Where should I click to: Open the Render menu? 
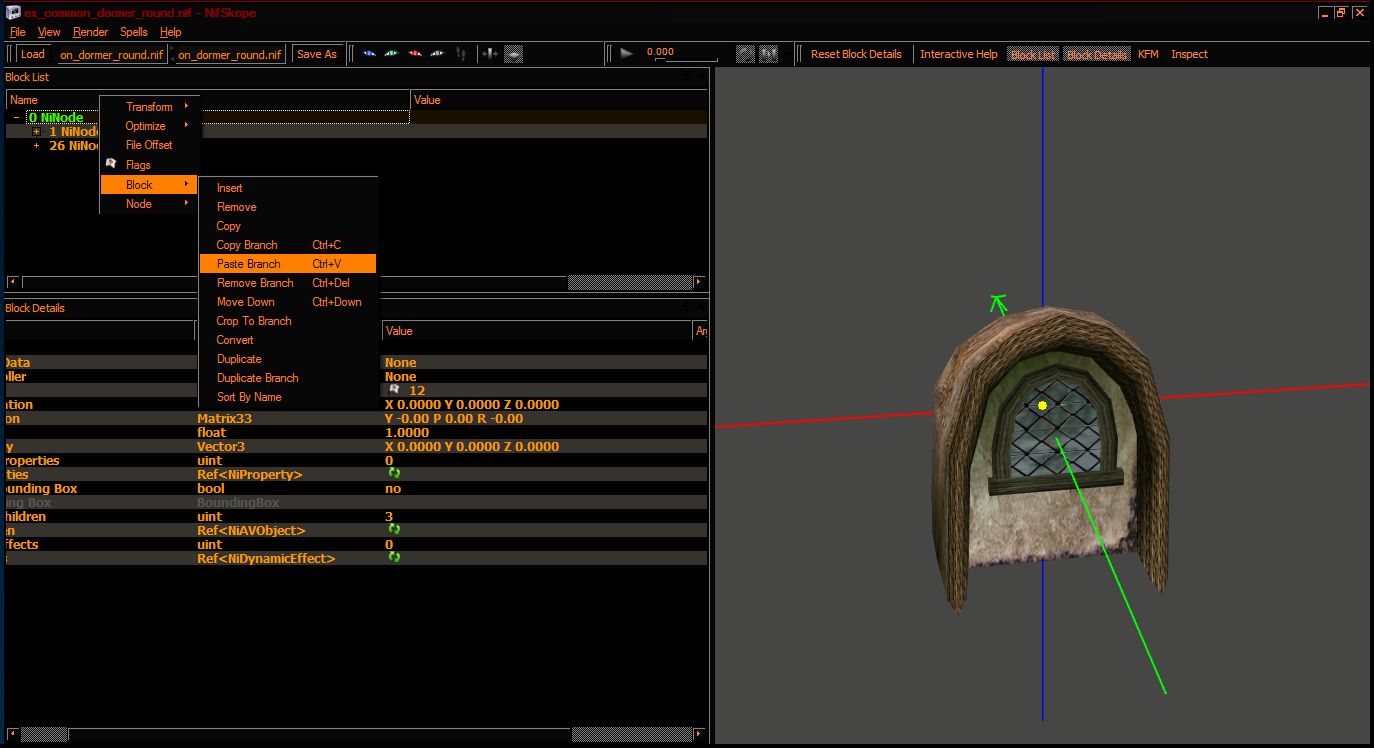click(x=91, y=32)
